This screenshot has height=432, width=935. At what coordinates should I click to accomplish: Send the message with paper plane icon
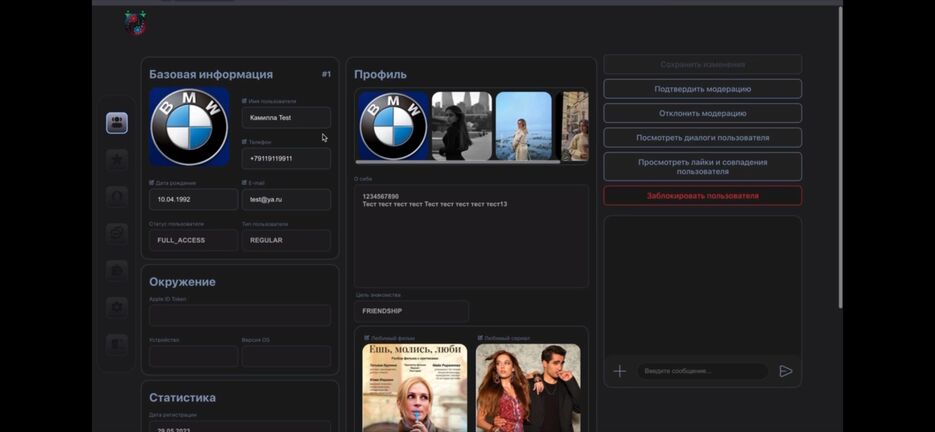point(786,371)
